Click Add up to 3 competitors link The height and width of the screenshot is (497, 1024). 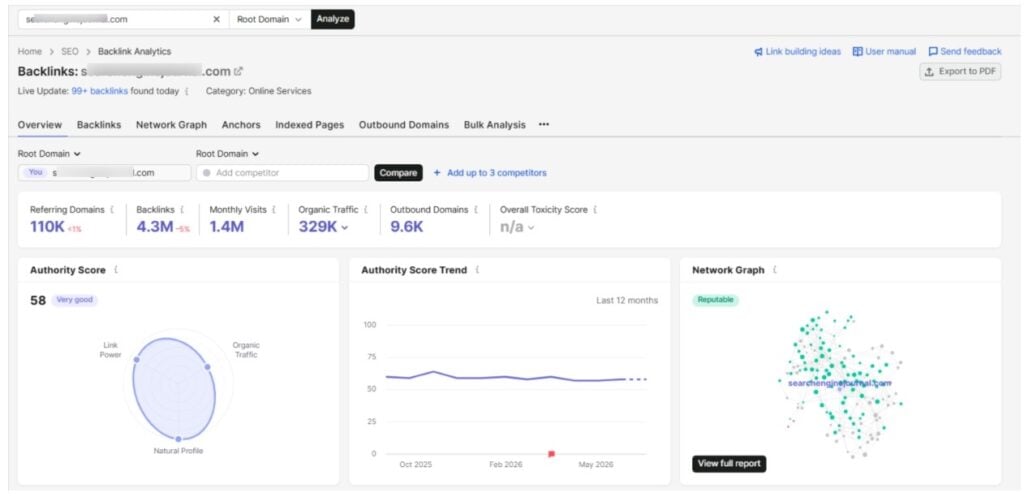(x=496, y=173)
